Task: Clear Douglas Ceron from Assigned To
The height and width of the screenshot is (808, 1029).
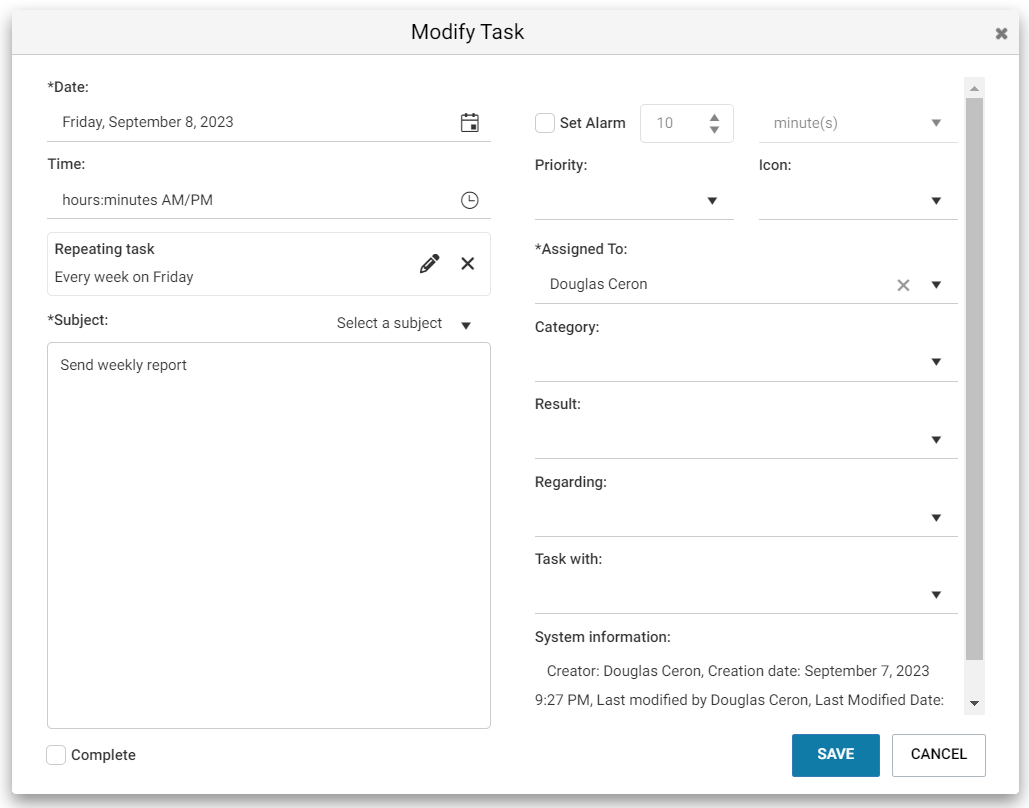Action: click(x=903, y=285)
